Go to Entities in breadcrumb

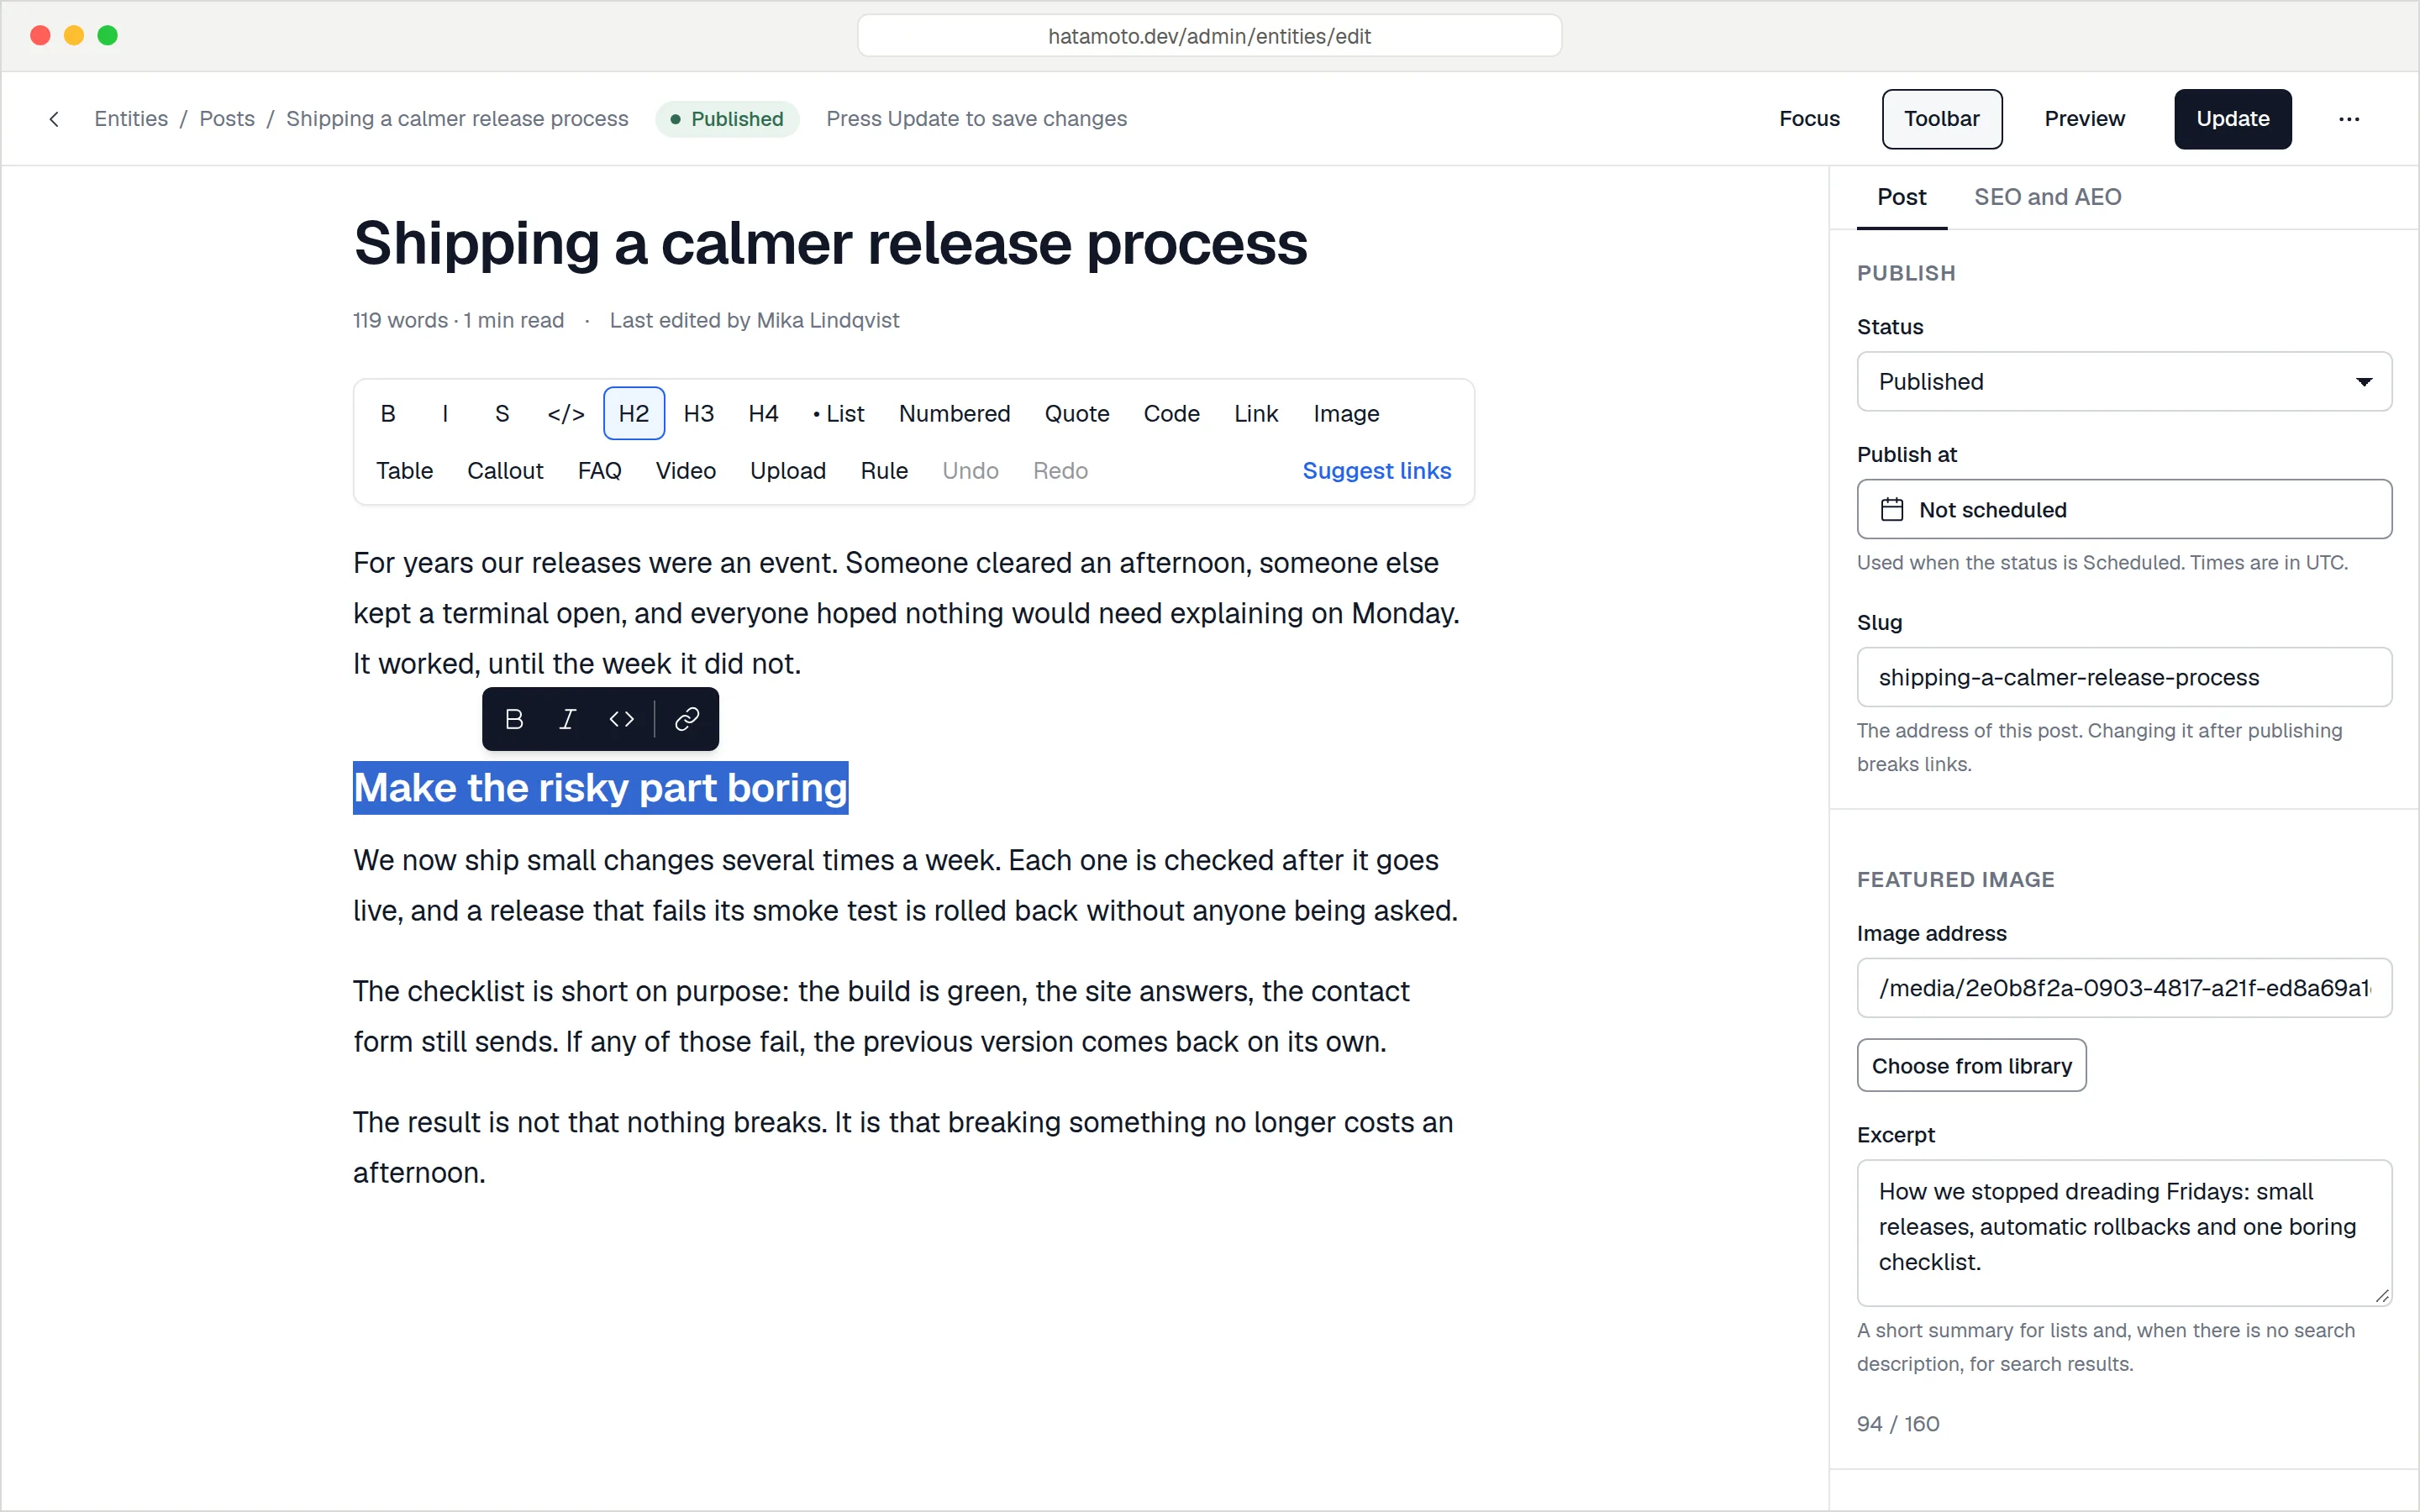coord(131,119)
